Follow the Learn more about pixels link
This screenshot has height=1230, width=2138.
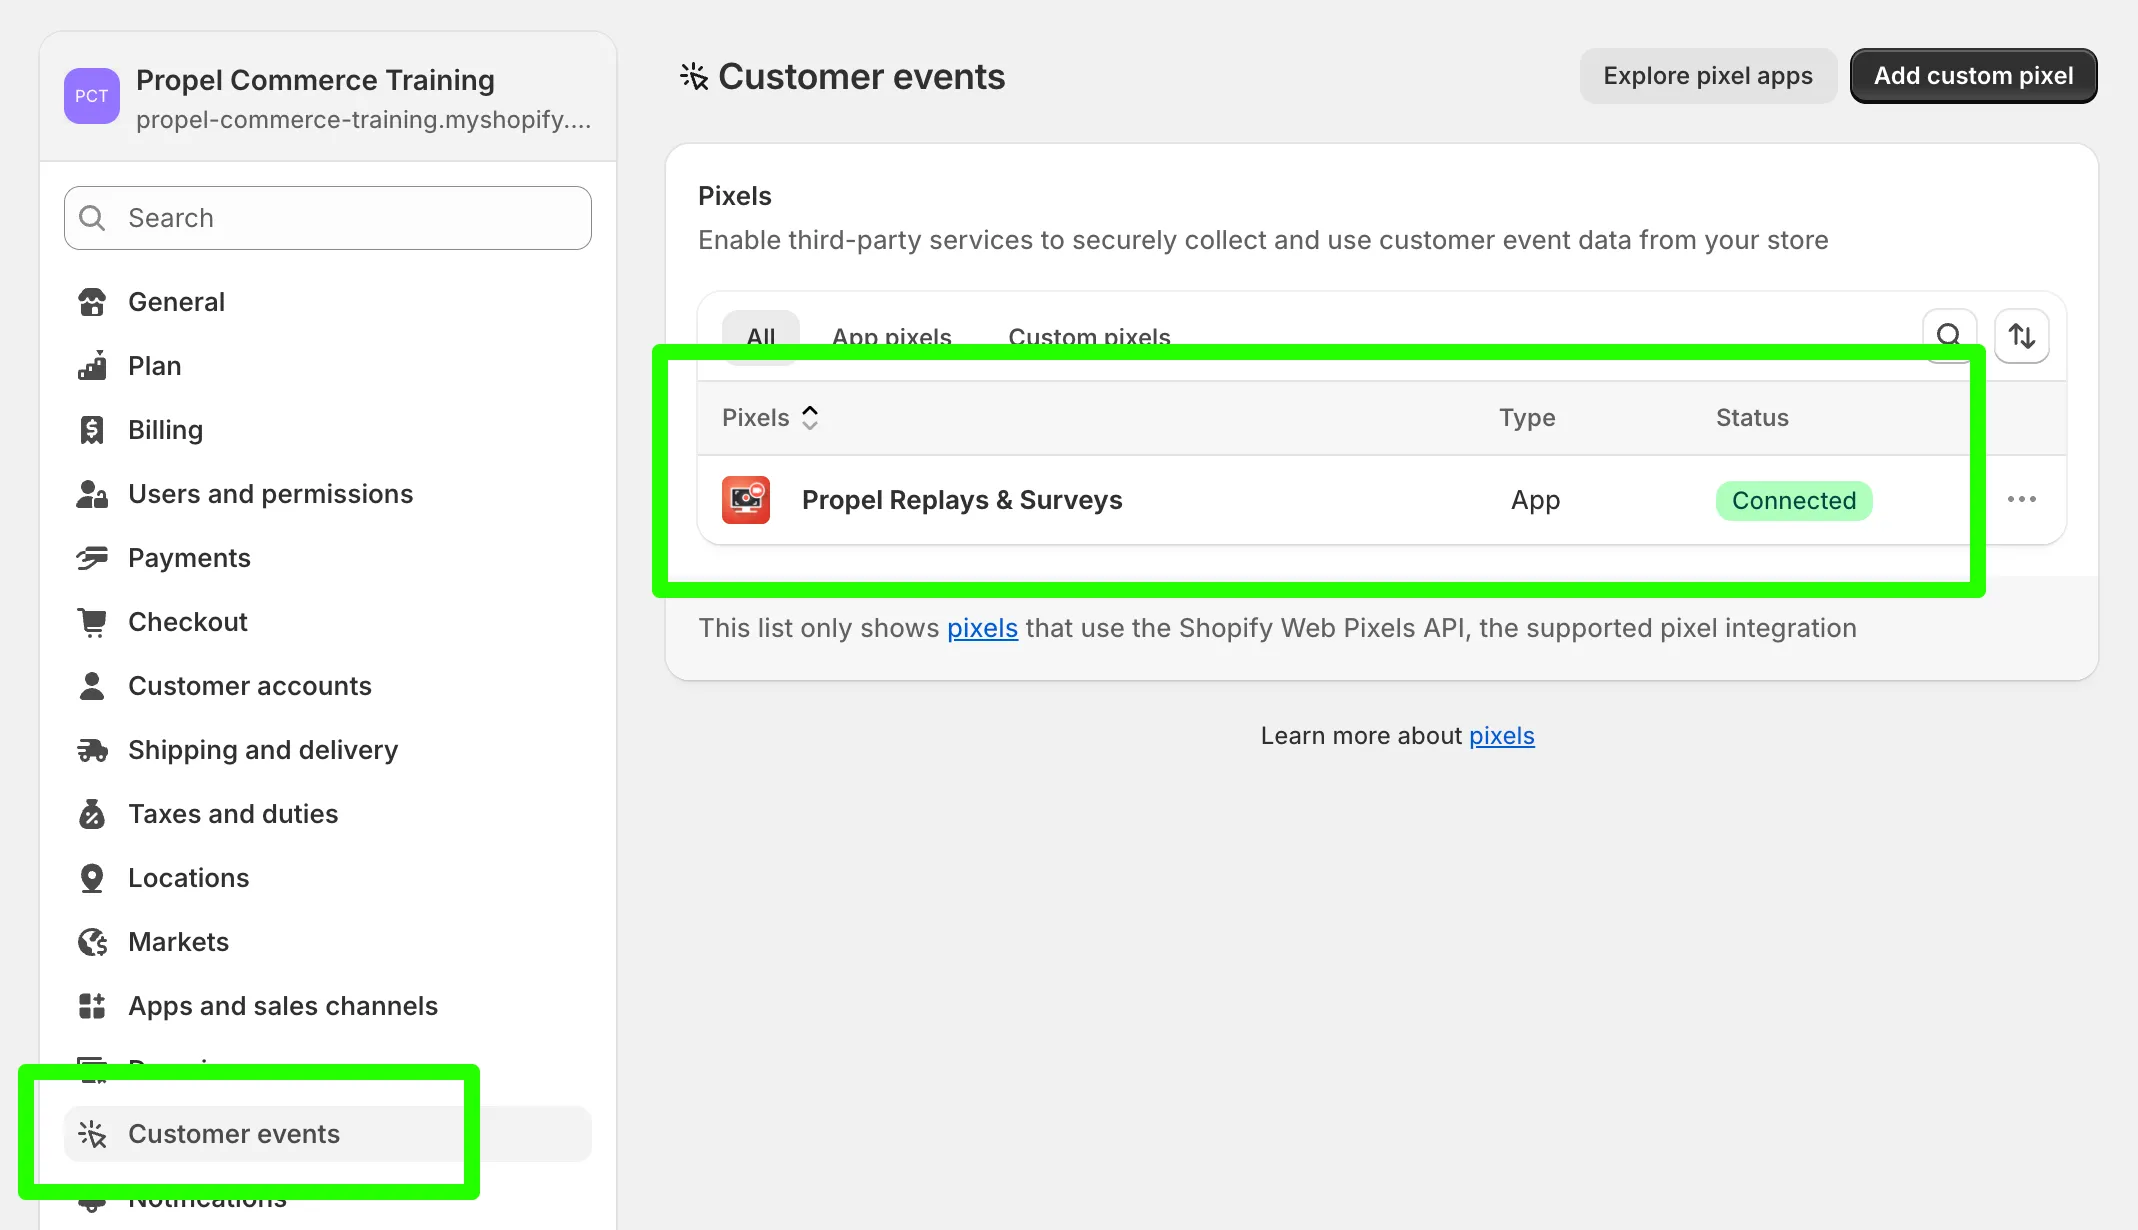[x=1501, y=736]
